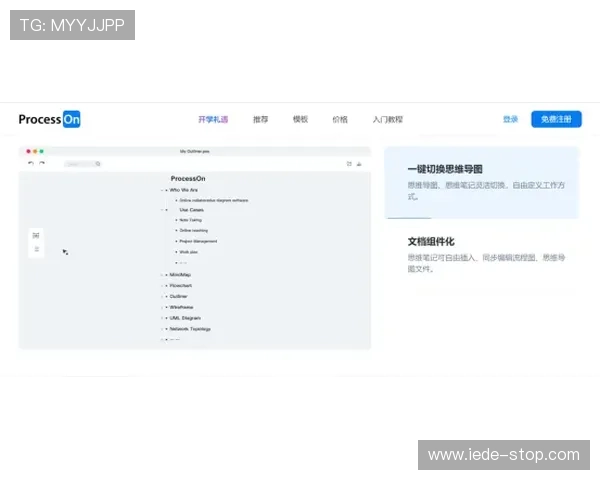Select the Project Management row
This screenshot has width=600, height=480.
coord(198,241)
